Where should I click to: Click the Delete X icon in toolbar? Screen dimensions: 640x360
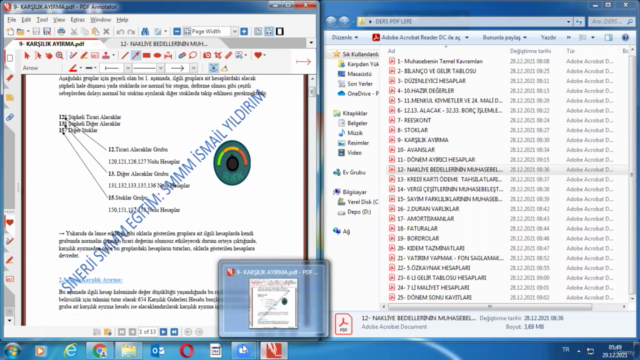click(x=106, y=31)
